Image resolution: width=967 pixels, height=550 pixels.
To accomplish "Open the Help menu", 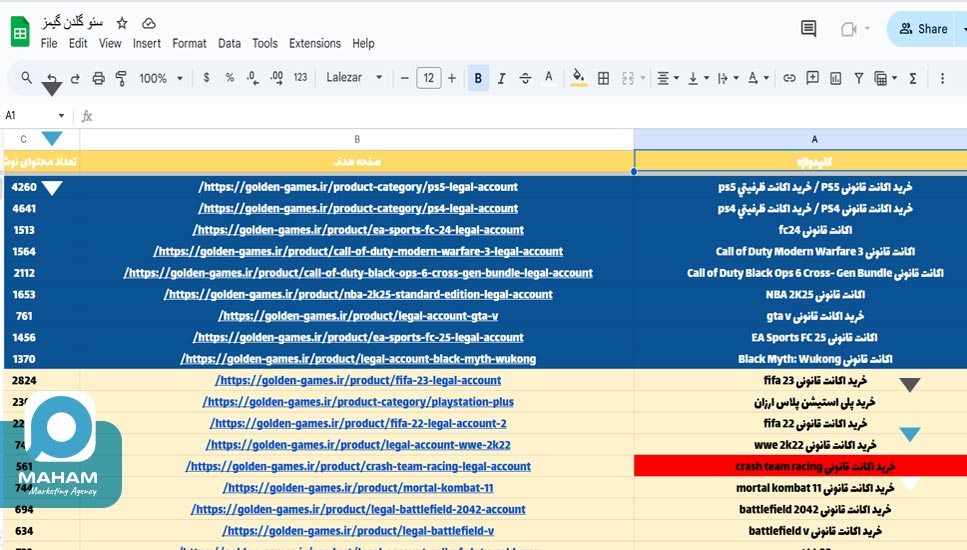I will point(363,43).
